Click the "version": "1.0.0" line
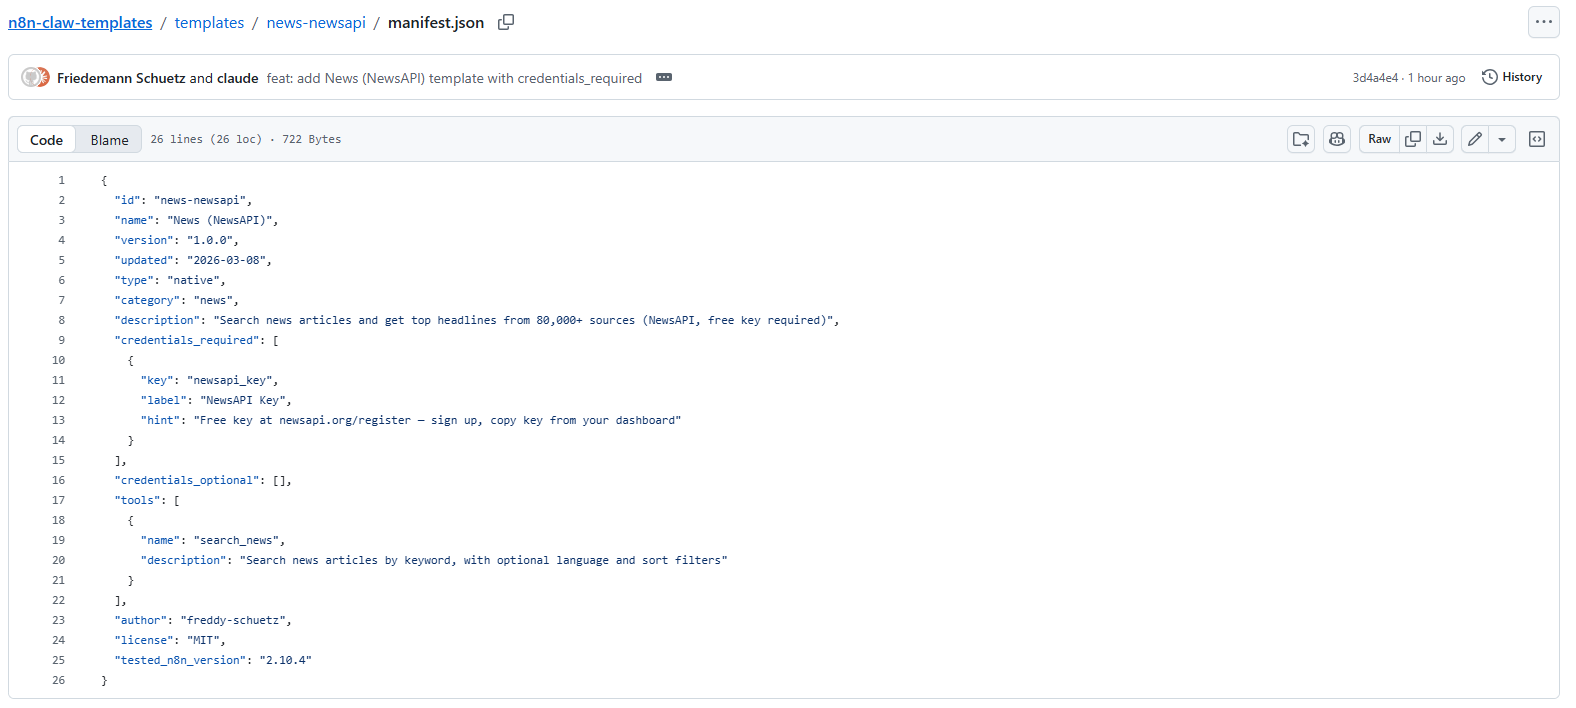The height and width of the screenshot is (708, 1576). click(x=177, y=240)
